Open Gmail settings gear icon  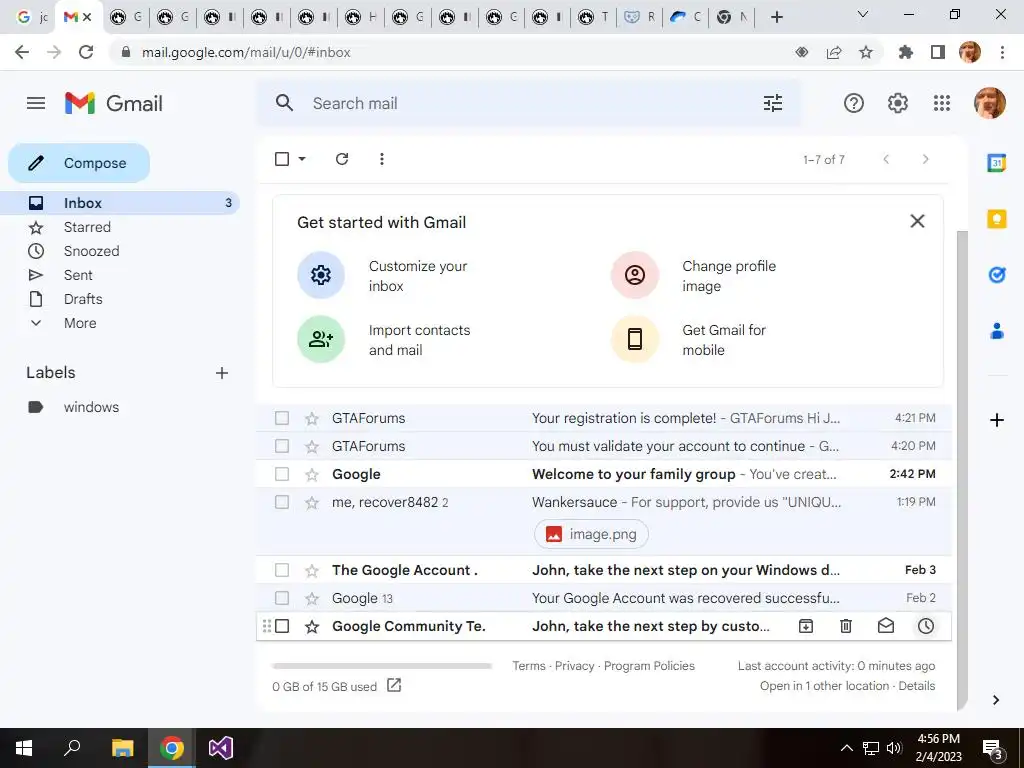point(898,103)
